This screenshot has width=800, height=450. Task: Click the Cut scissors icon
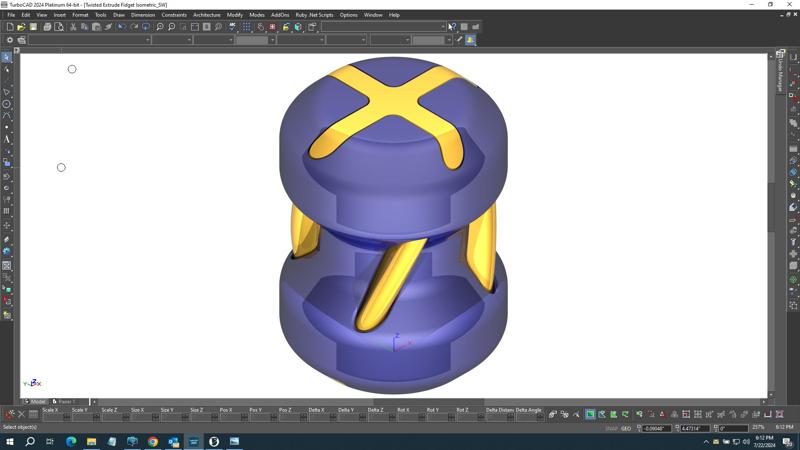click(x=73, y=27)
